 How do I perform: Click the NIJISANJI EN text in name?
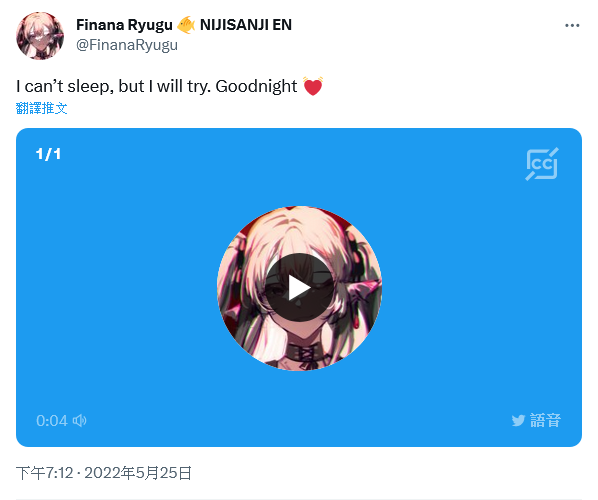246,25
